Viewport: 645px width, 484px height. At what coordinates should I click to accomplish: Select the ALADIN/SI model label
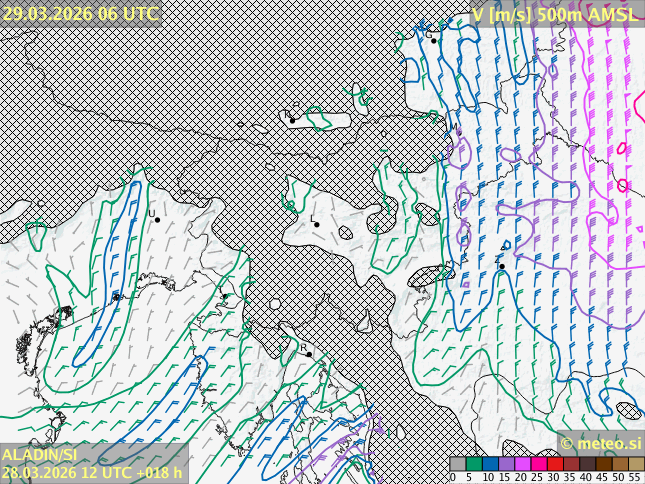point(40,455)
